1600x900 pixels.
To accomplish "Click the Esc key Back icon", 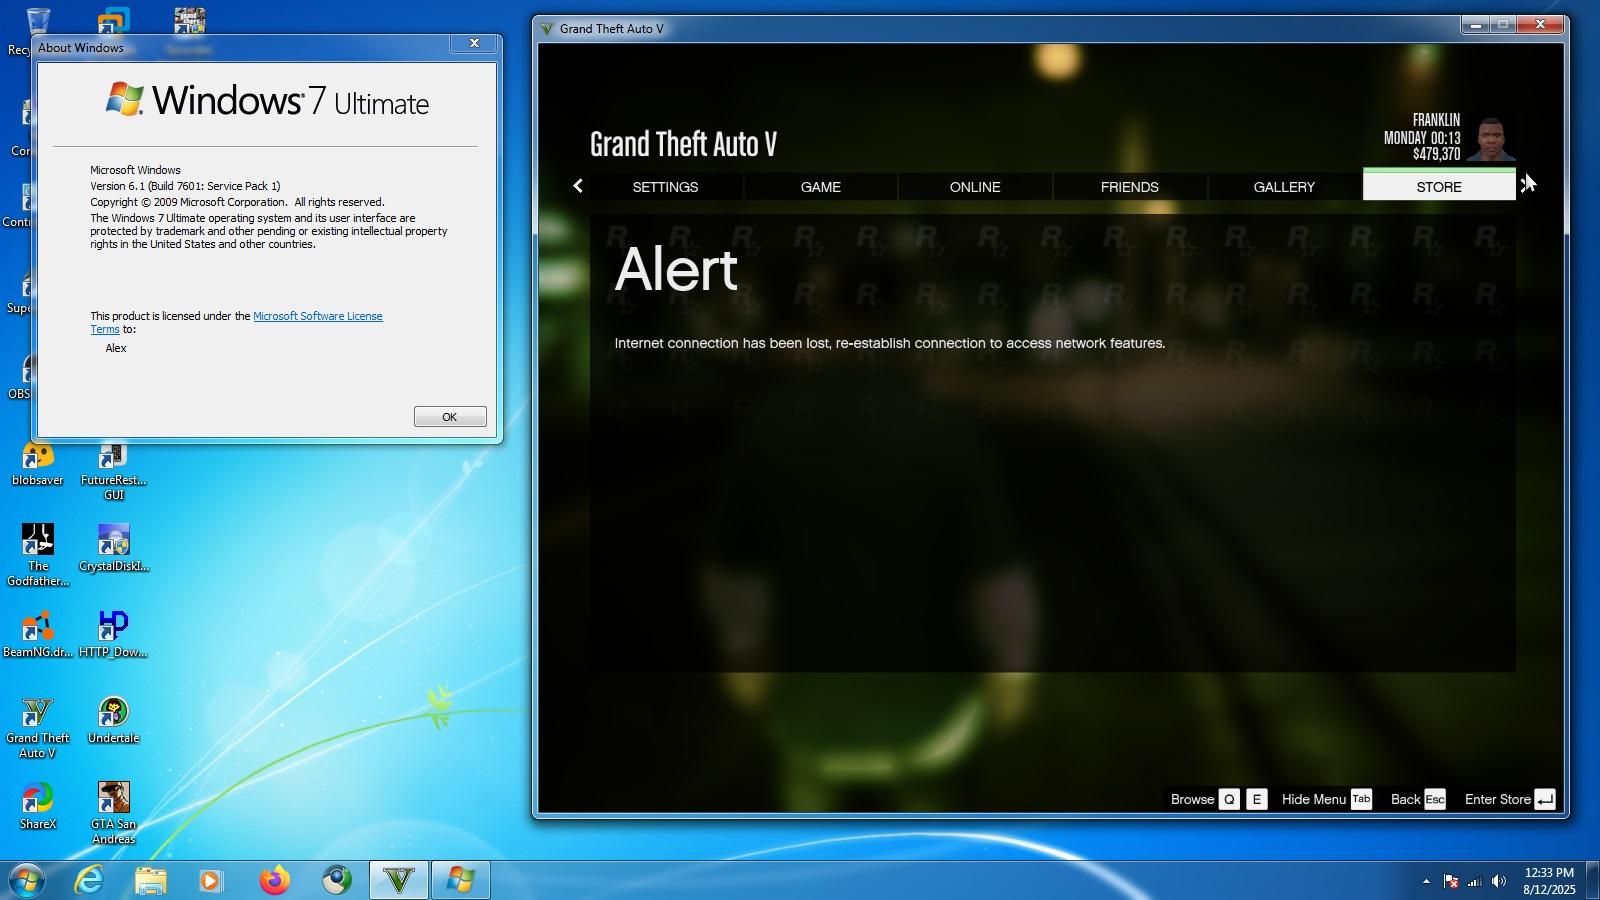I will coord(1435,799).
